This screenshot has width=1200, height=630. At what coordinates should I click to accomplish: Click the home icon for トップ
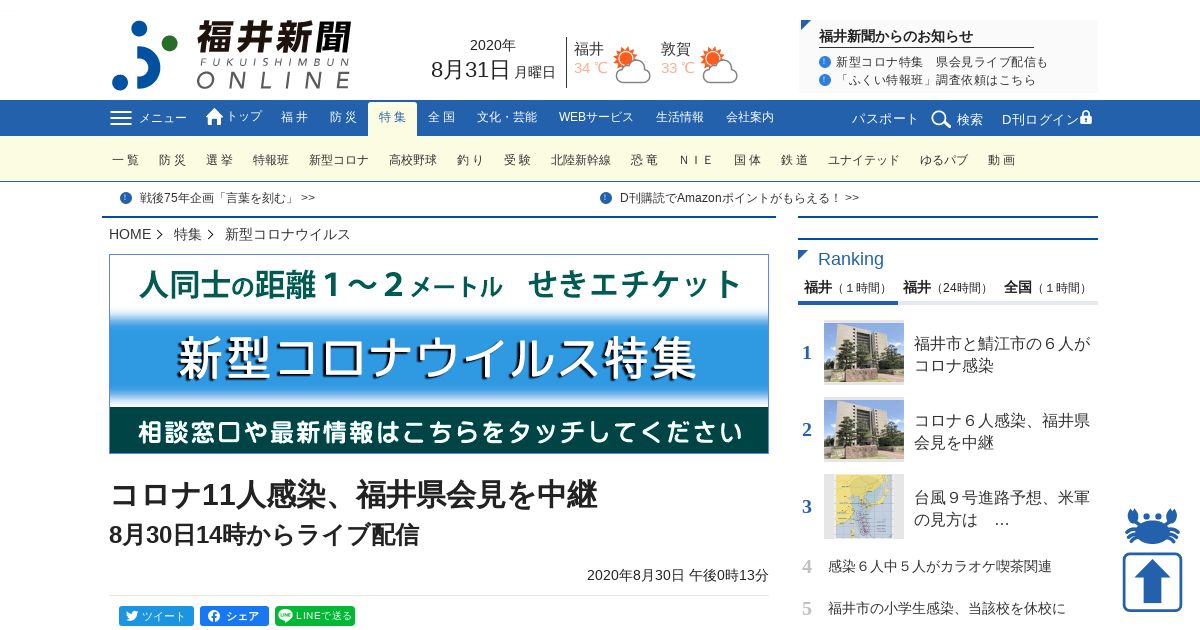pos(214,117)
